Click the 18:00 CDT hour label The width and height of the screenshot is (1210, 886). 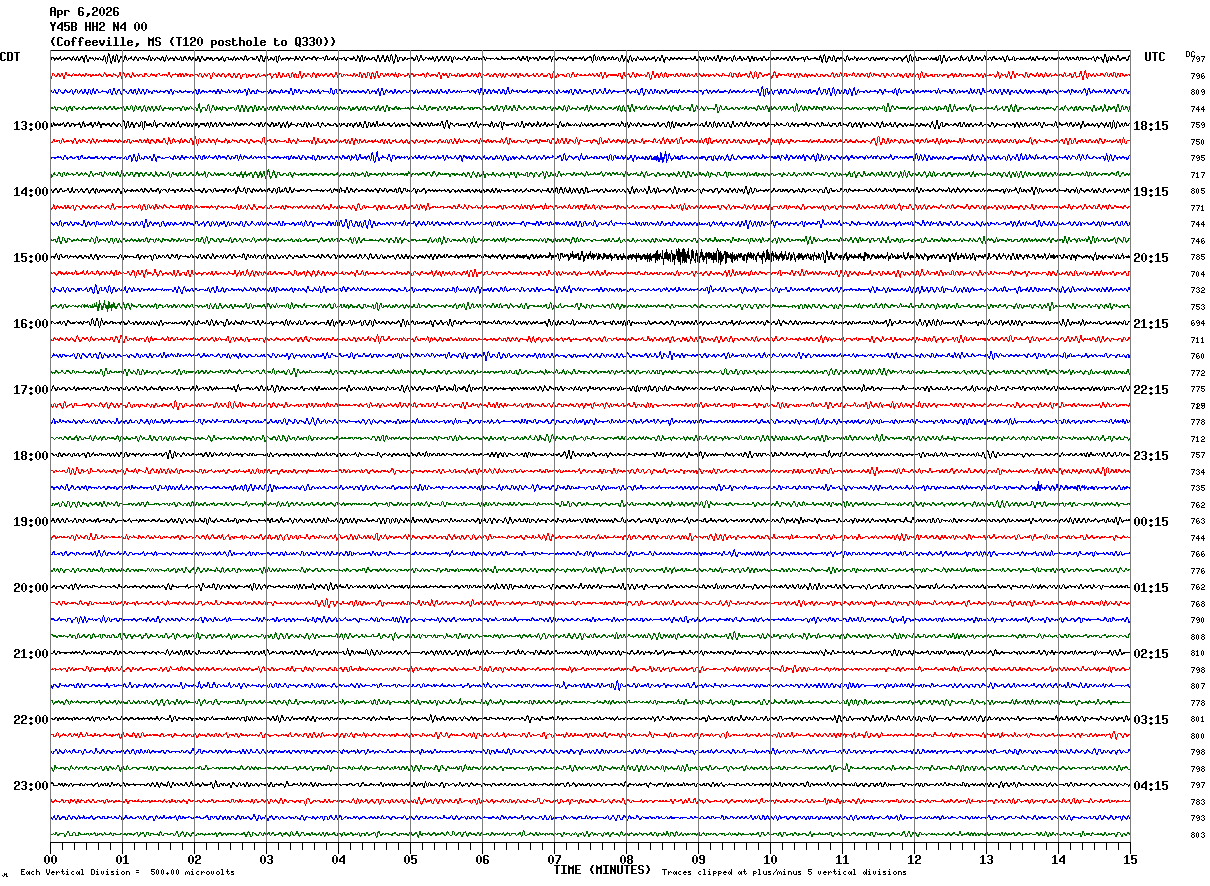pos(31,456)
